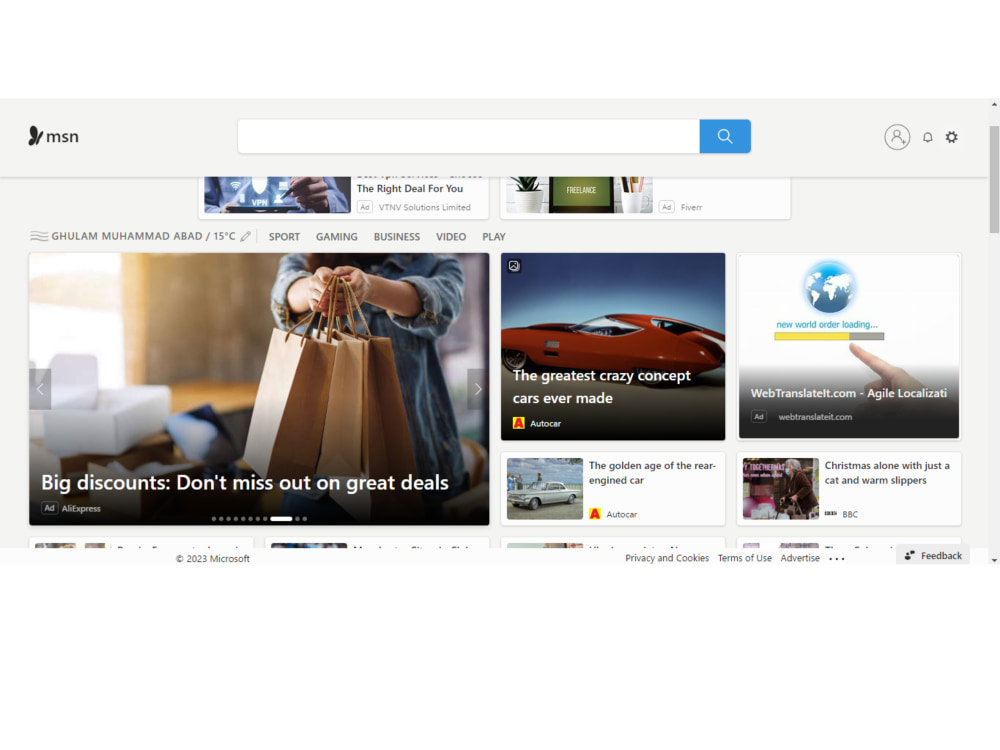Open the user account sign-in icon
This screenshot has width=1000, height=750.
(x=897, y=137)
